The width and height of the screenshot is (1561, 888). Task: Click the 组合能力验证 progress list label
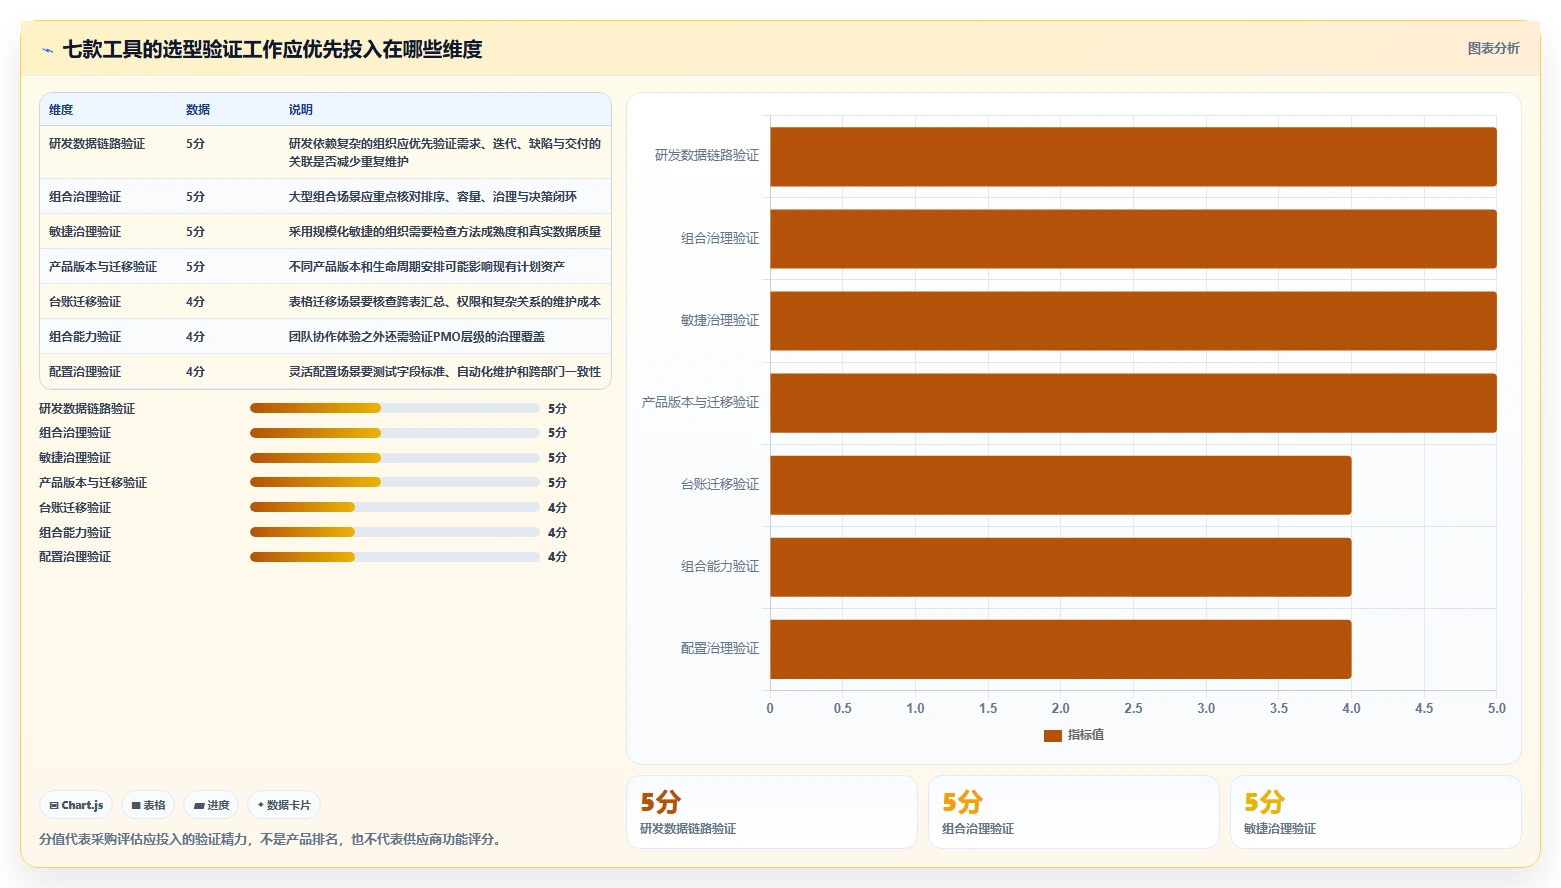pos(75,533)
